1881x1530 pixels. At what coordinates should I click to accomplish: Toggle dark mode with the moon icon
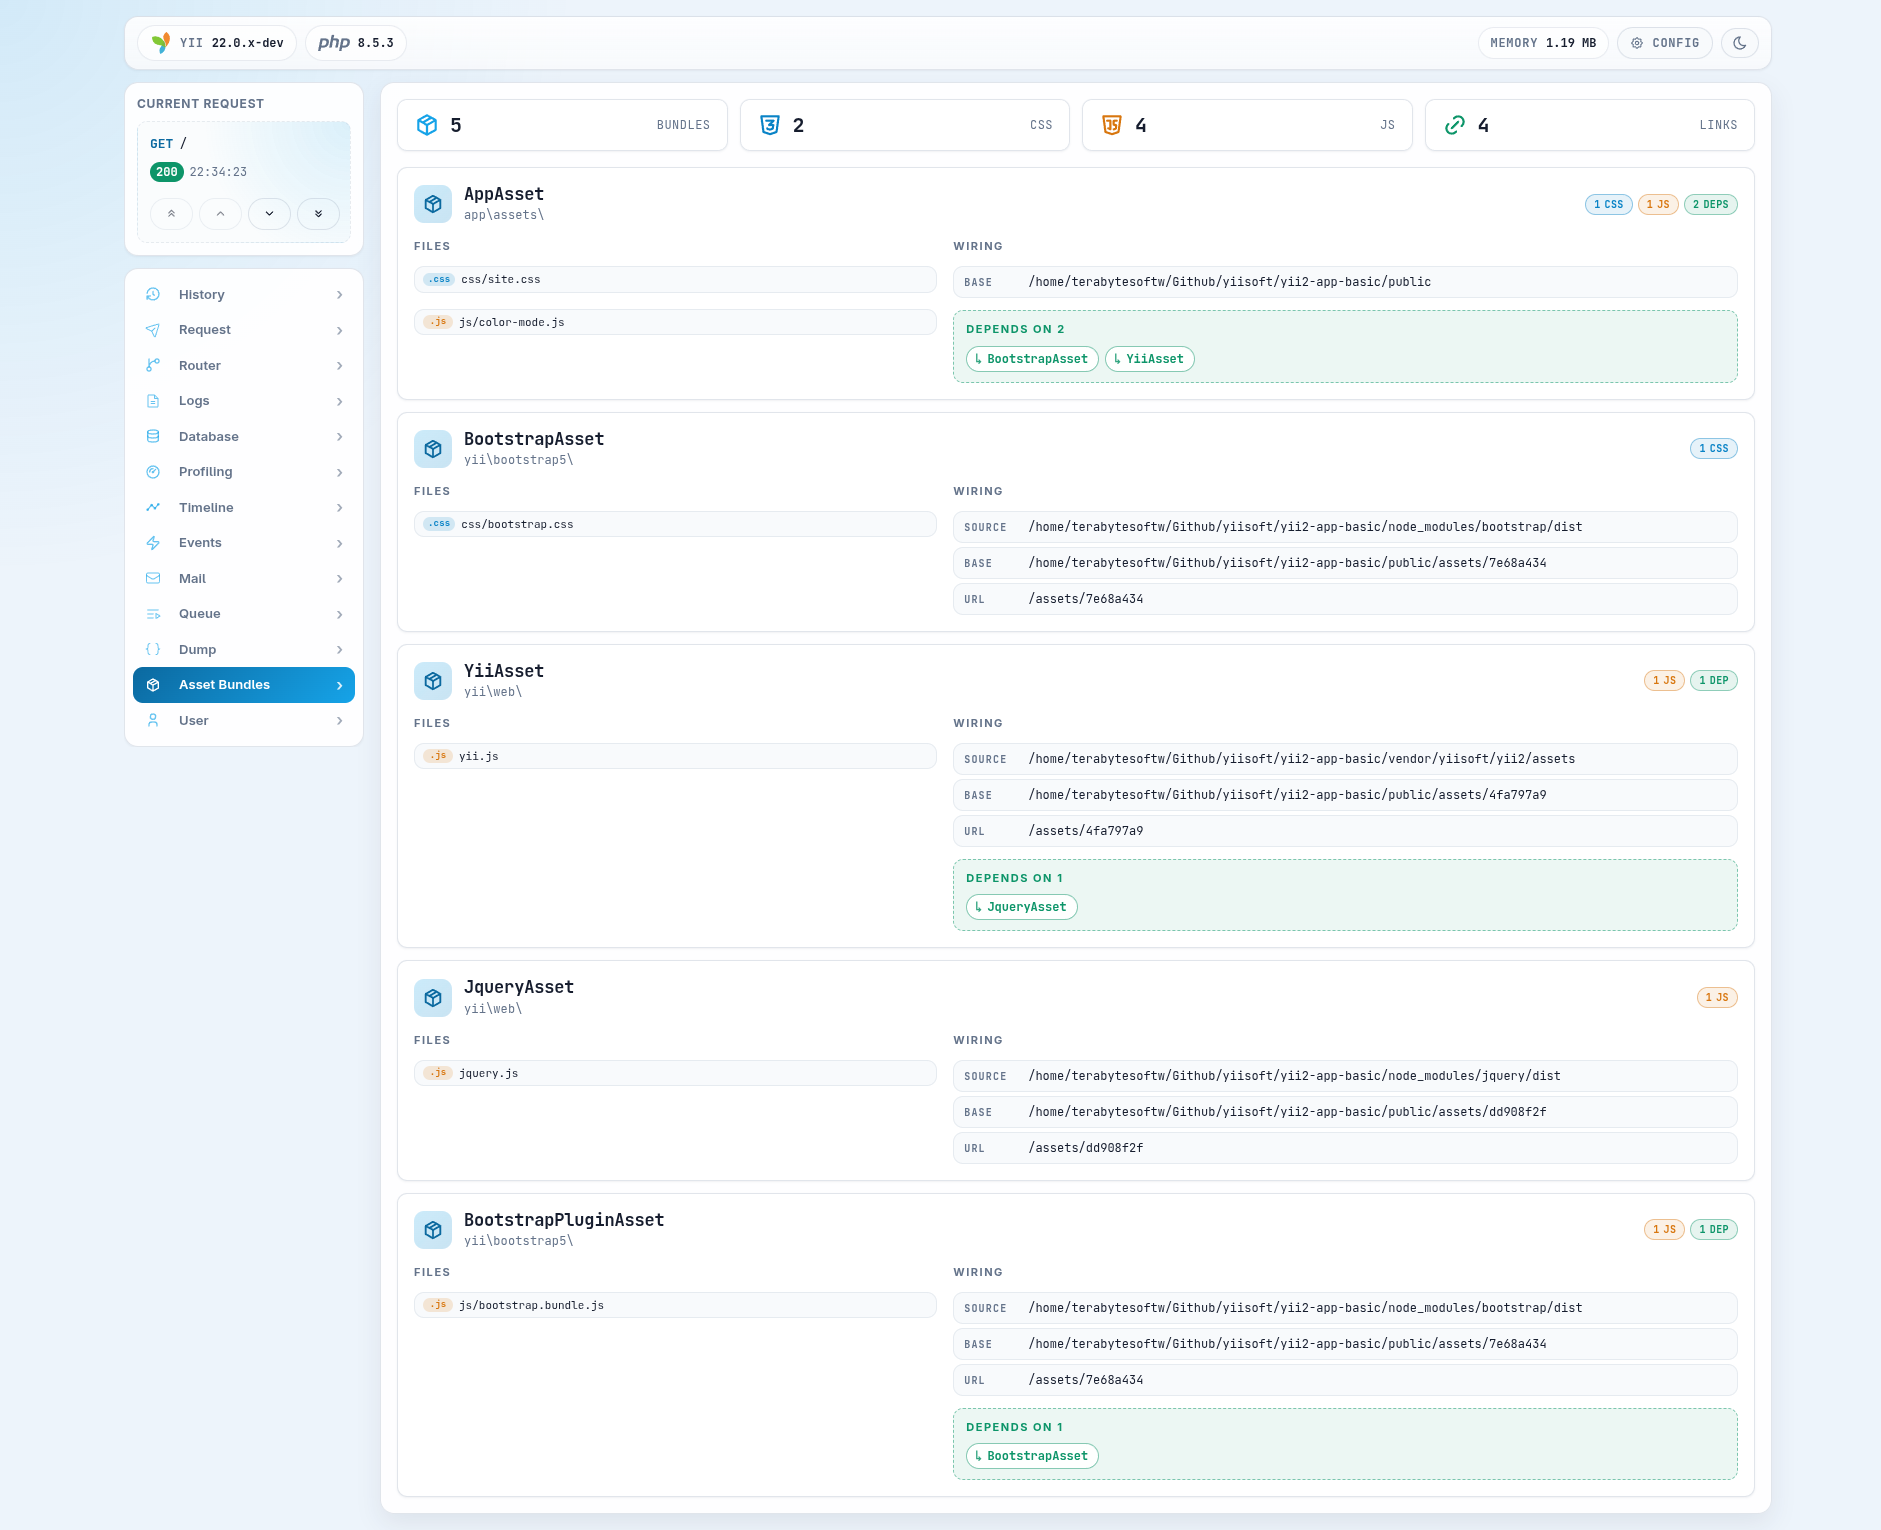point(1740,43)
